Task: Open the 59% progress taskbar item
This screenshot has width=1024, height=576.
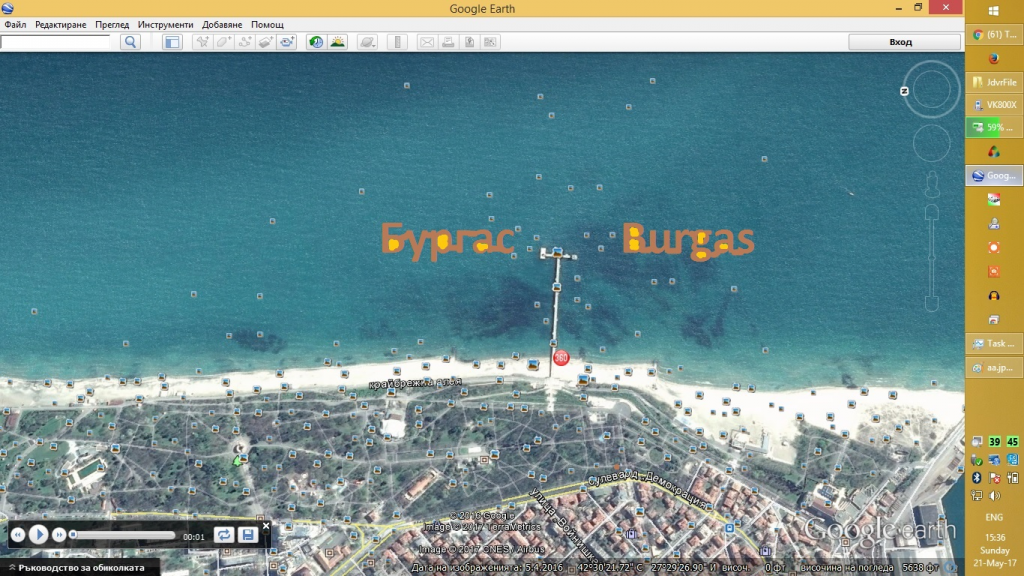Action: [994, 127]
